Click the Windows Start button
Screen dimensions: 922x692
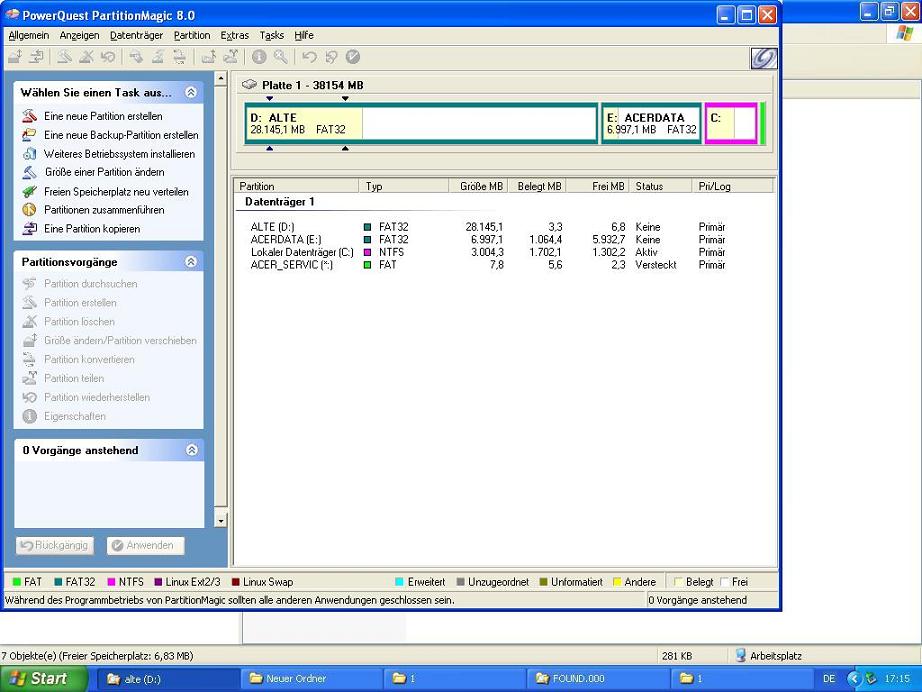[x=43, y=678]
